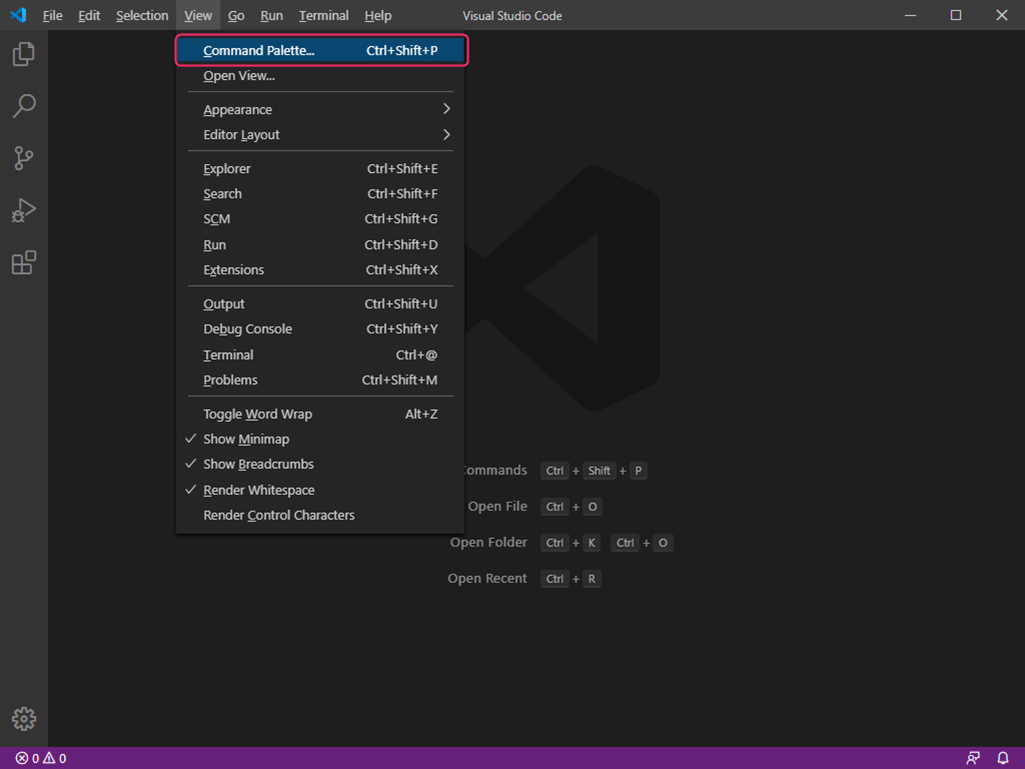Choose Terminal in the View menu list
The image size is (1025, 769).
tap(320, 355)
